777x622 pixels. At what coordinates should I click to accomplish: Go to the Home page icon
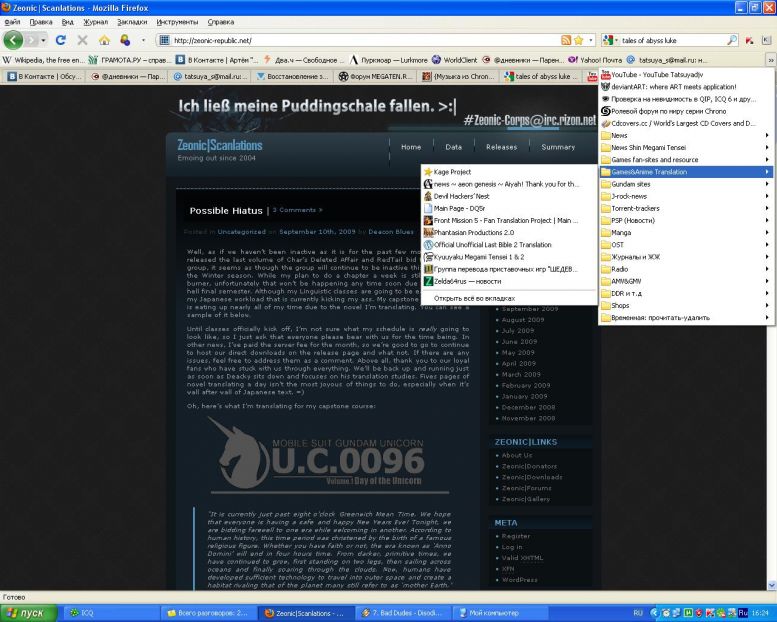point(104,40)
